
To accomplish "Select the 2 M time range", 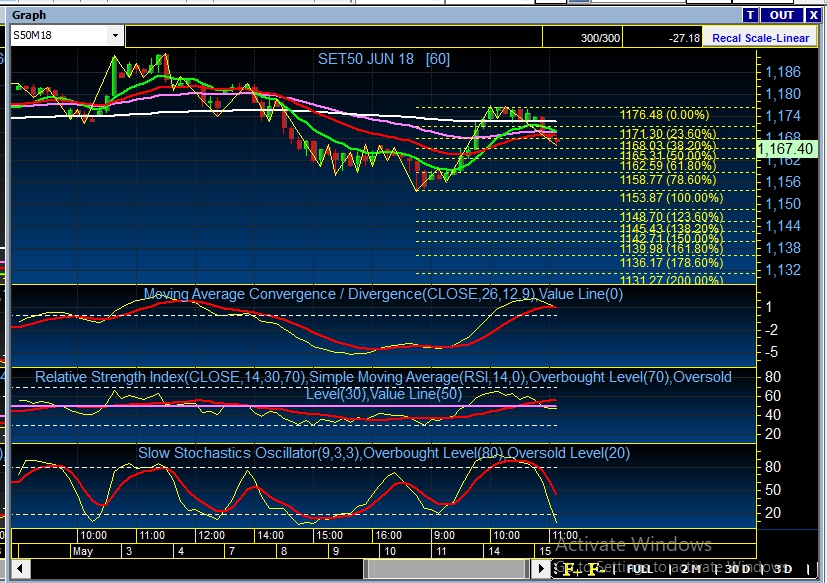I will point(690,569).
